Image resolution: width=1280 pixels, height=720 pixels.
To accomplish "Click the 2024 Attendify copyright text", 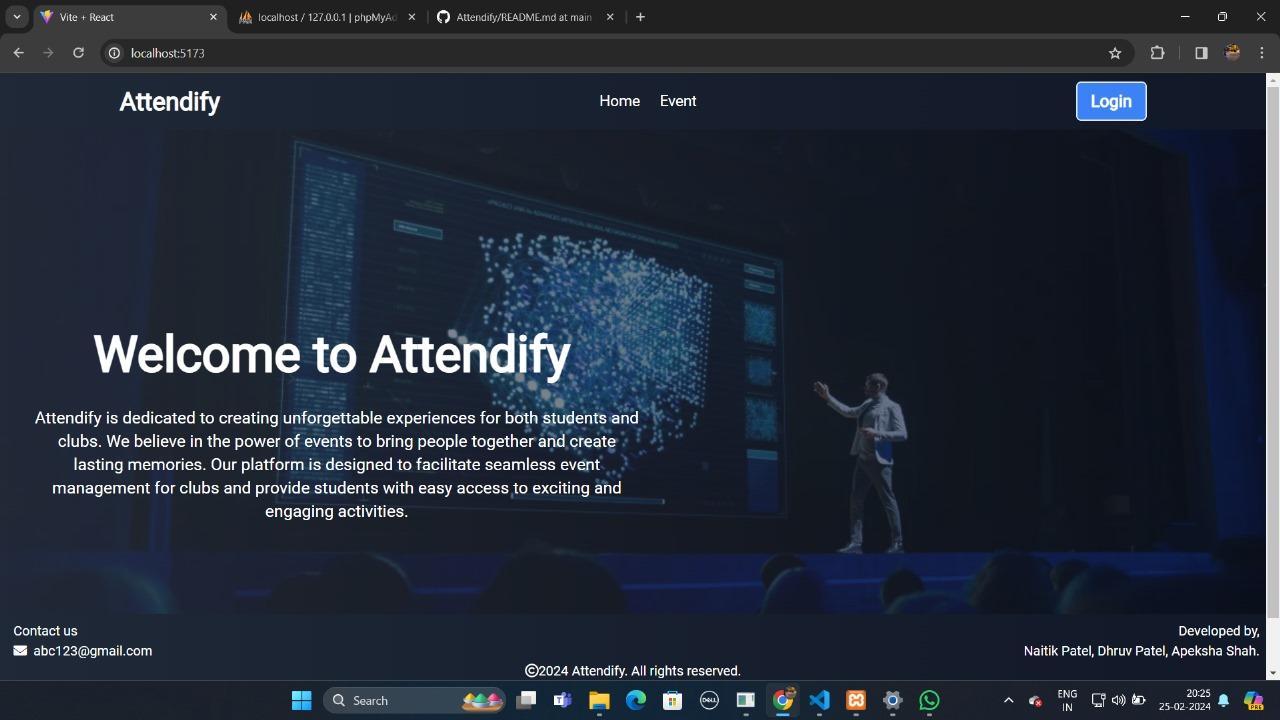I will [x=633, y=671].
